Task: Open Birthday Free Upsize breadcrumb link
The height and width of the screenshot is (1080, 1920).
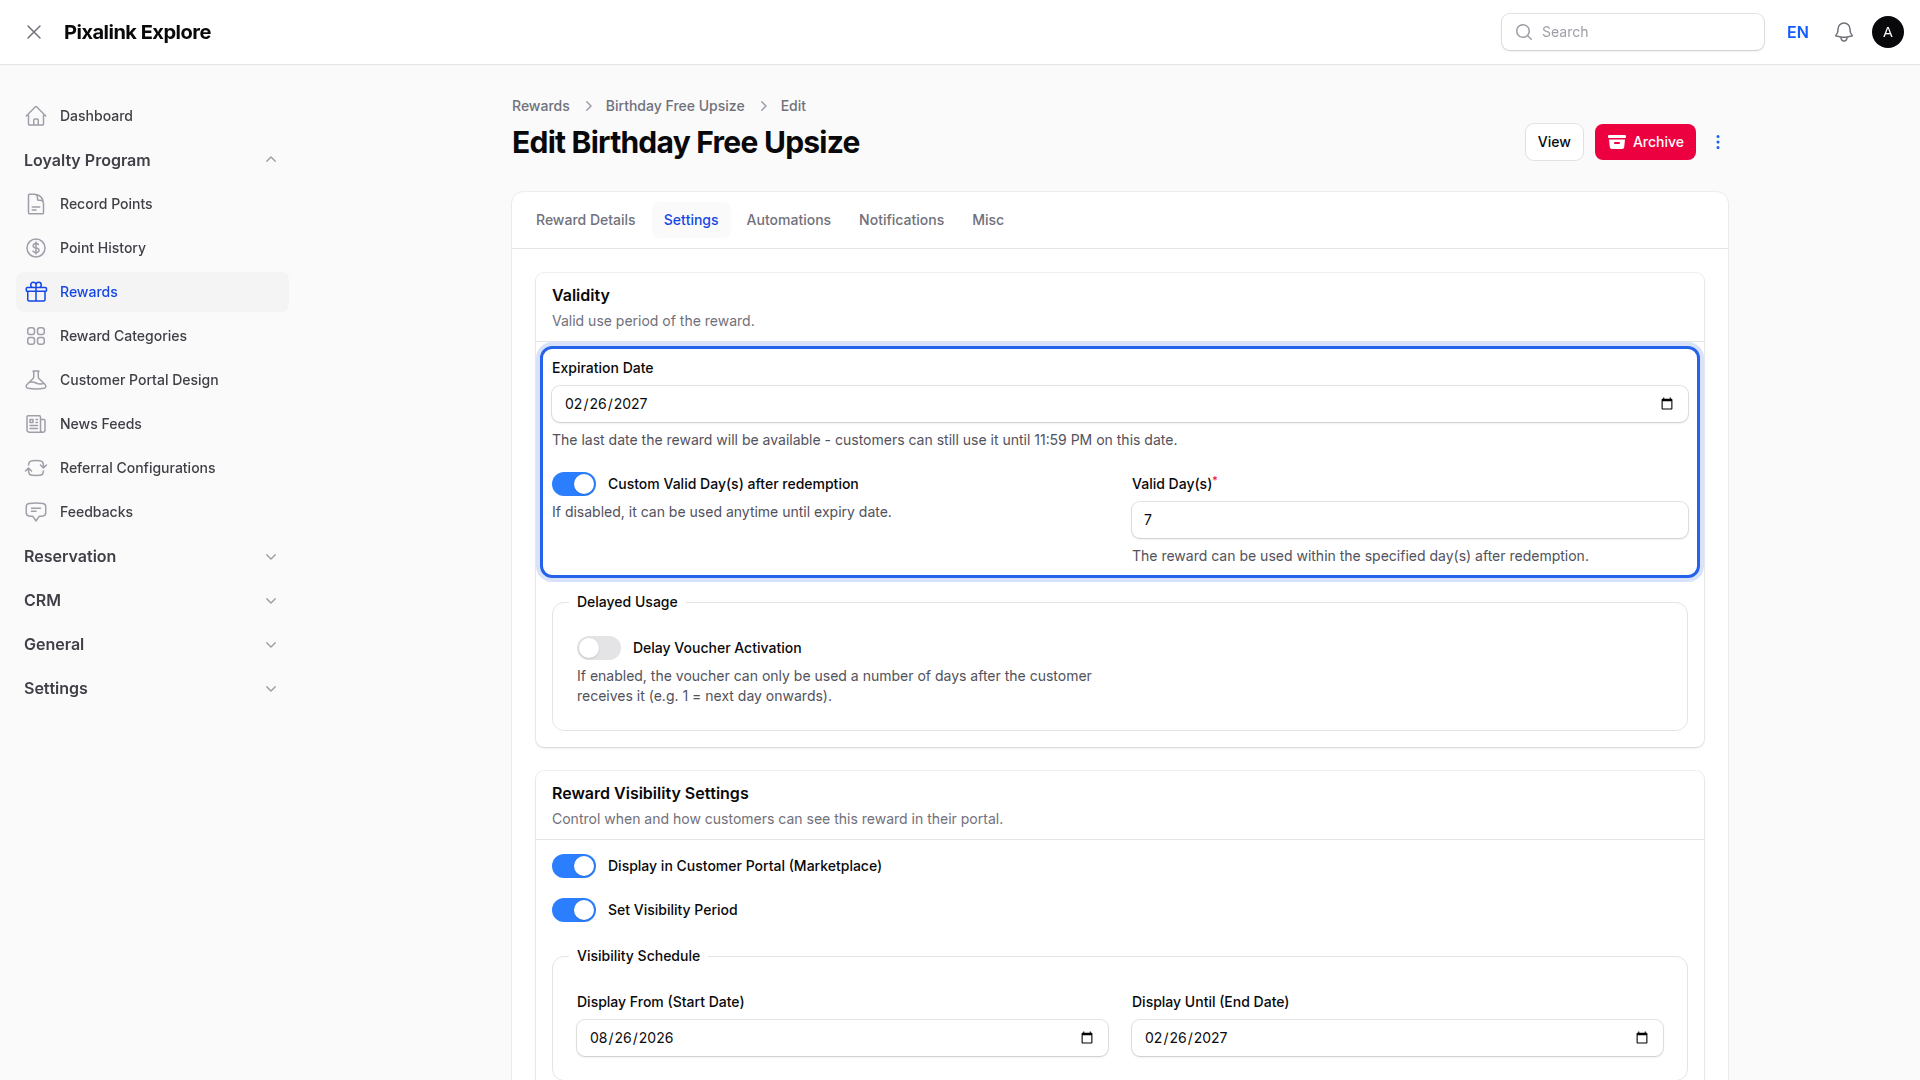Action: coord(675,106)
